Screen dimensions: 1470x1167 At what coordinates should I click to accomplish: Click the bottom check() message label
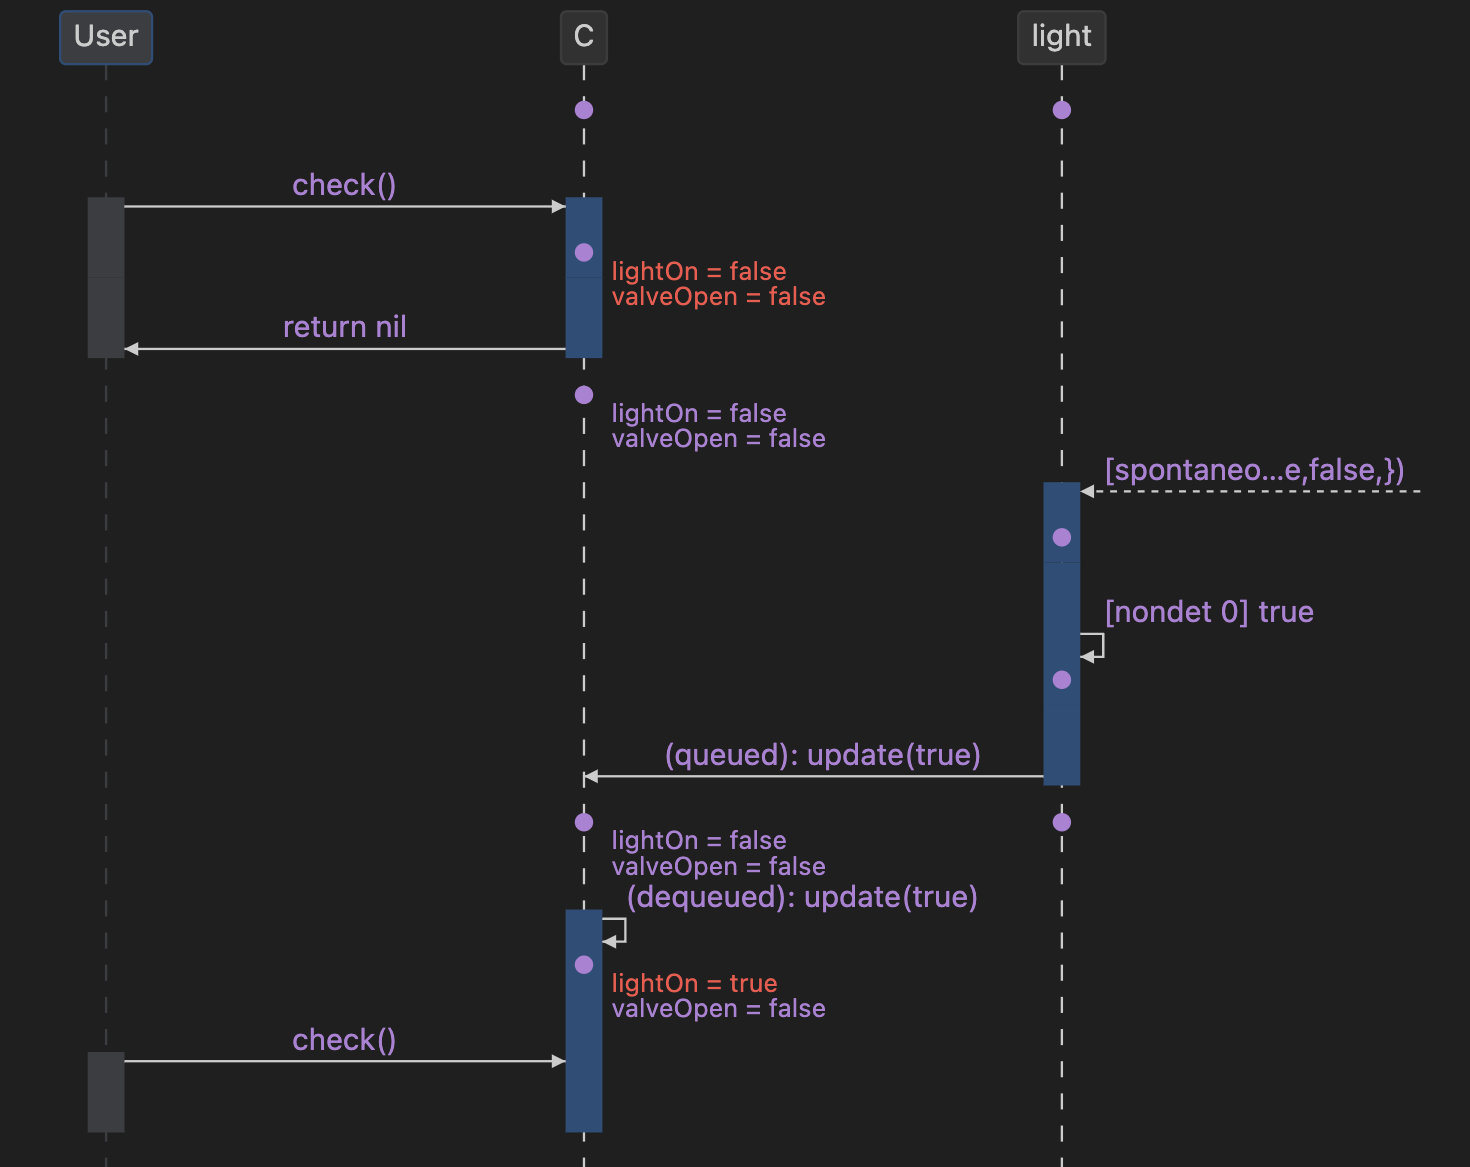[x=344, y=1040]
